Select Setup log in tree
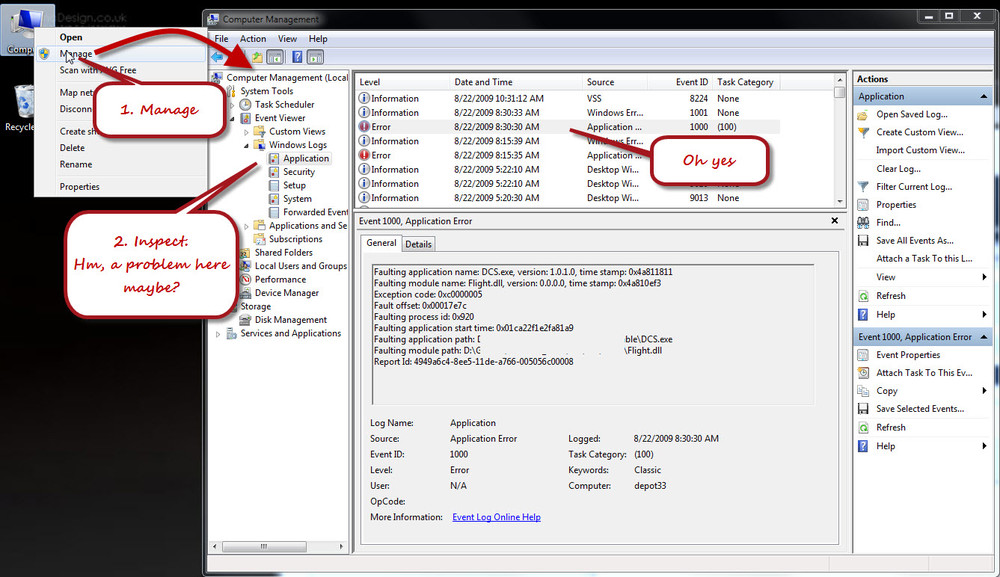This screenshot has height=577, width=1000. pos(294,185)
